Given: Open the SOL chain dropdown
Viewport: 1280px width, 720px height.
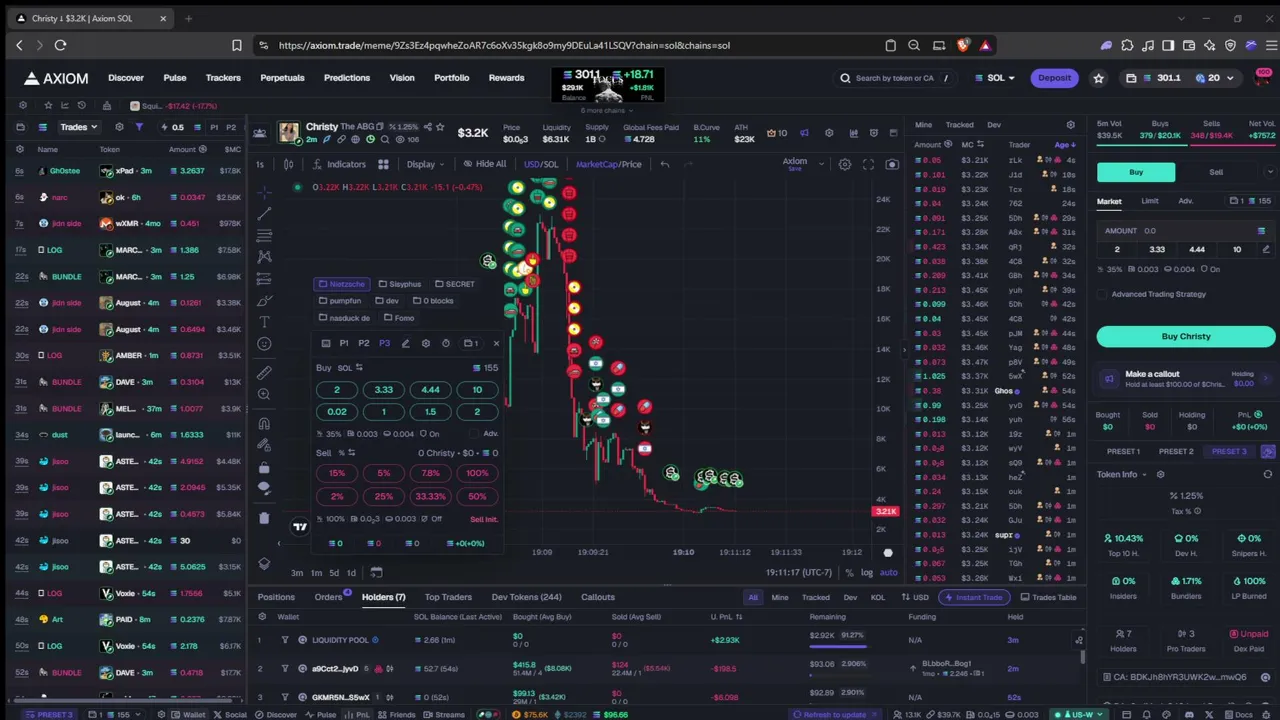Looking at the screenshot, I should pos(995,78).
